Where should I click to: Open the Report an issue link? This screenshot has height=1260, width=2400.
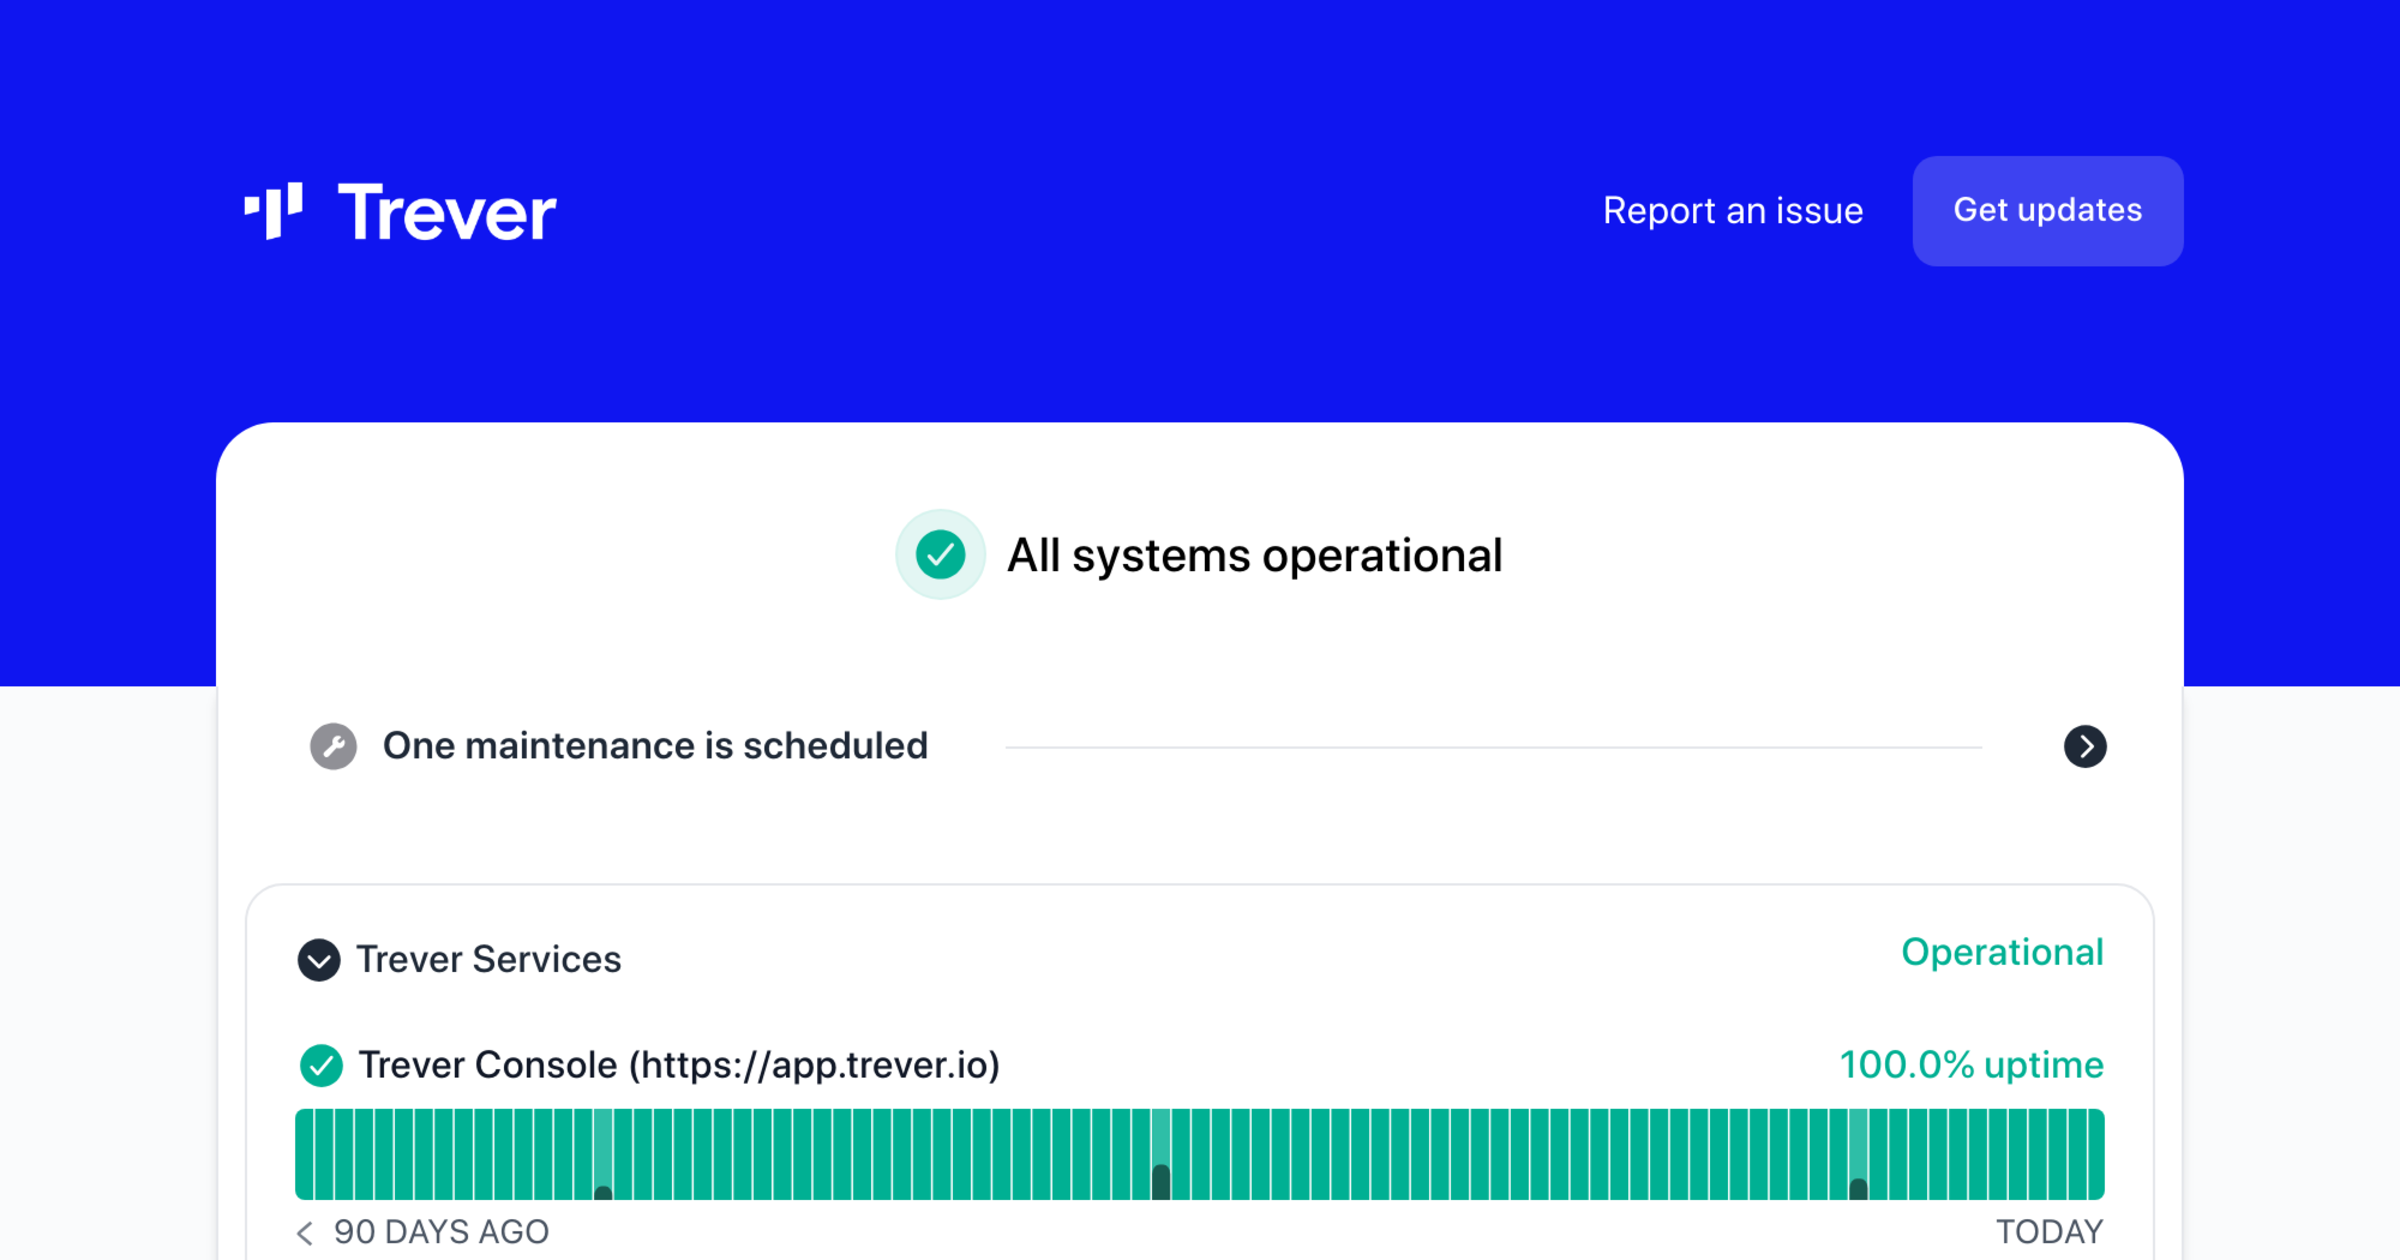[1732, 211]
